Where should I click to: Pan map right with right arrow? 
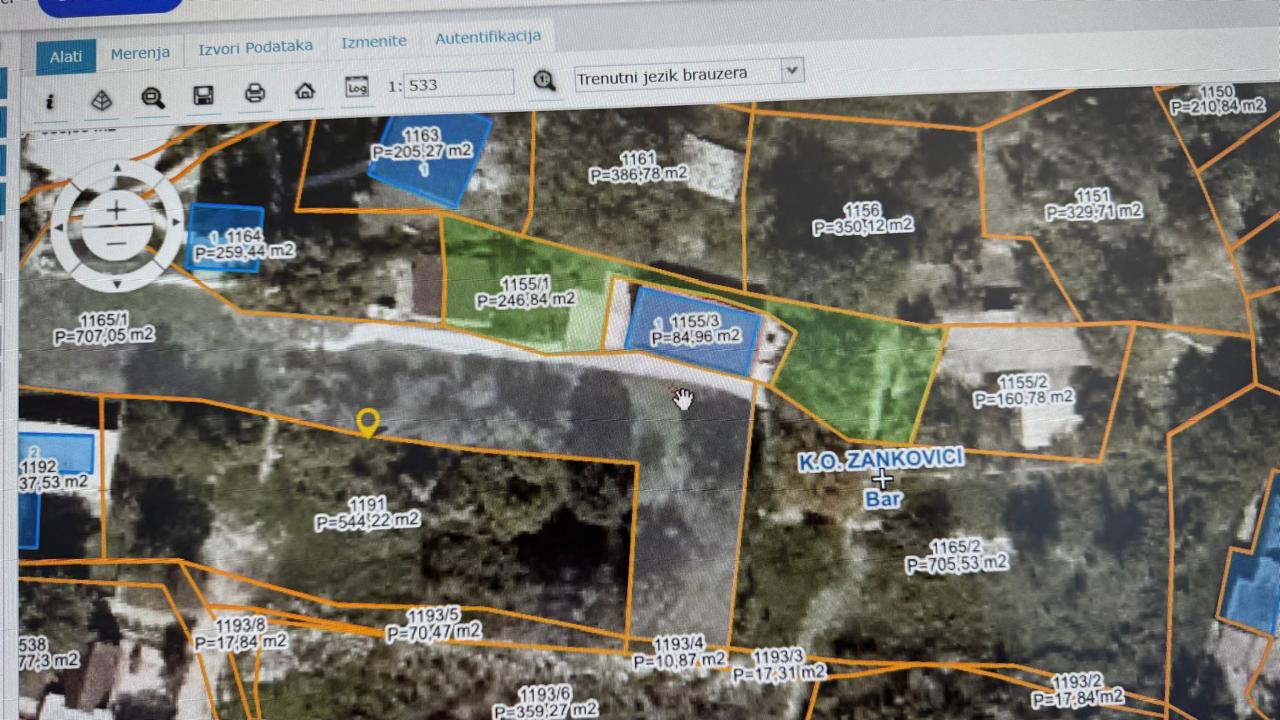point(174,222)
